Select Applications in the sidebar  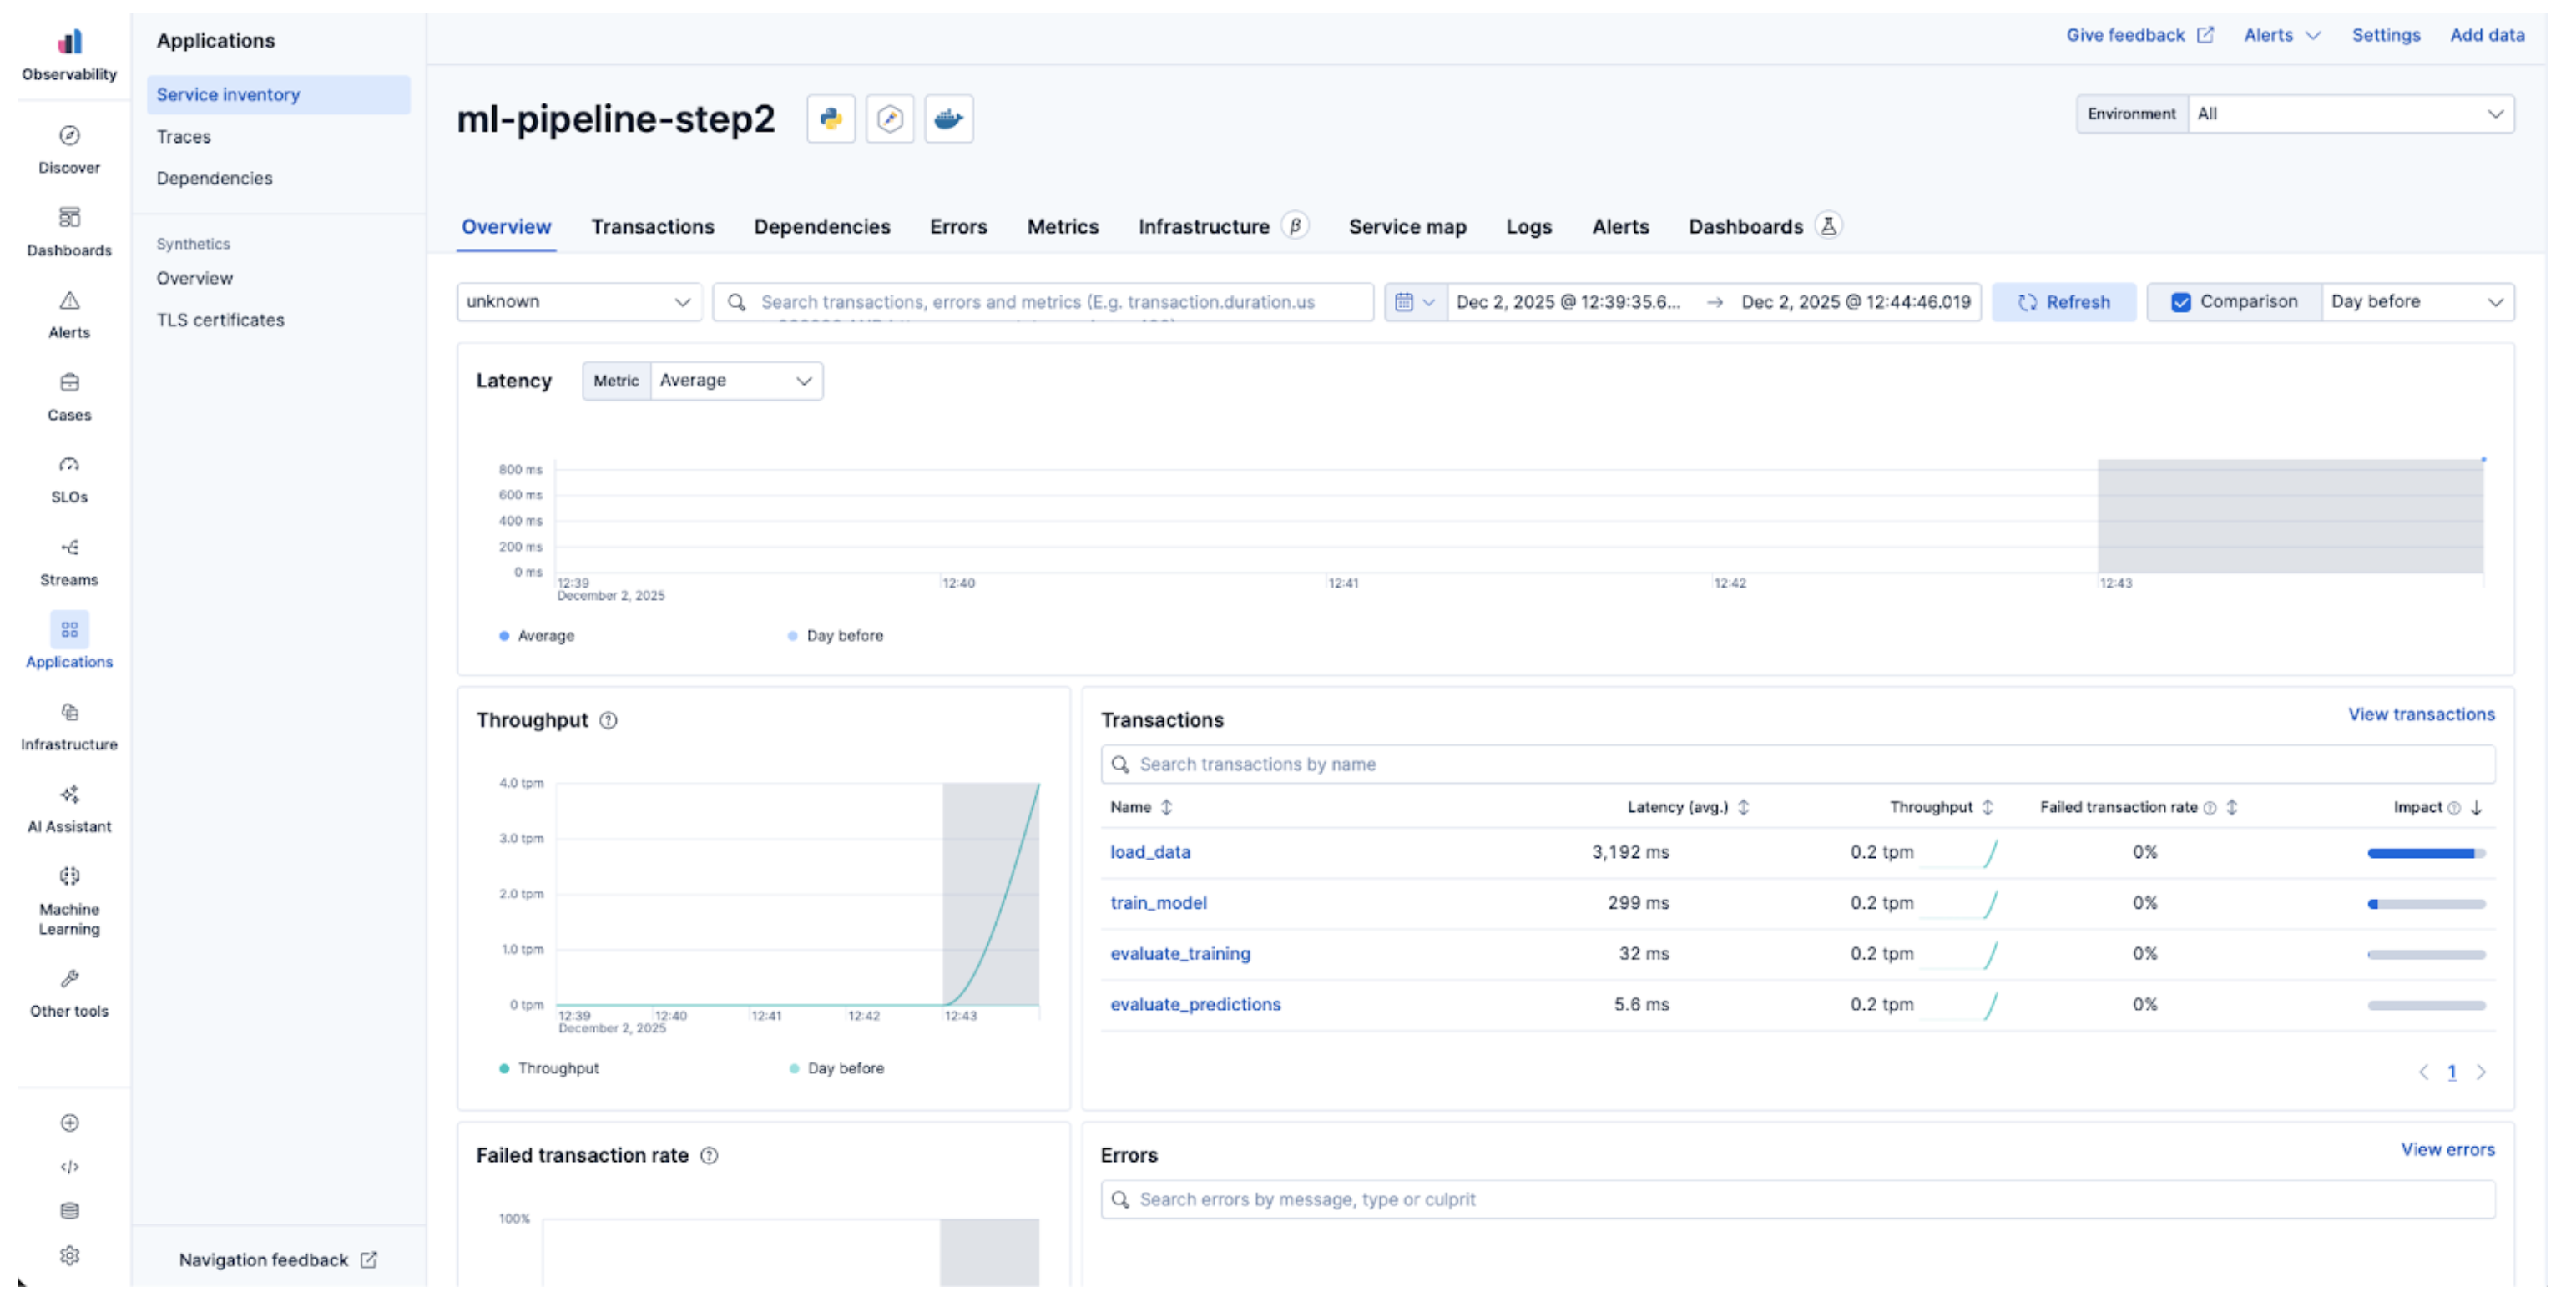[69, 640]
